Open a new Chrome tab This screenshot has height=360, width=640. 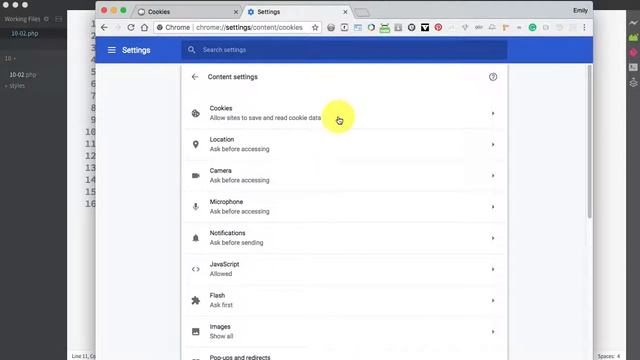pos(362,13)
